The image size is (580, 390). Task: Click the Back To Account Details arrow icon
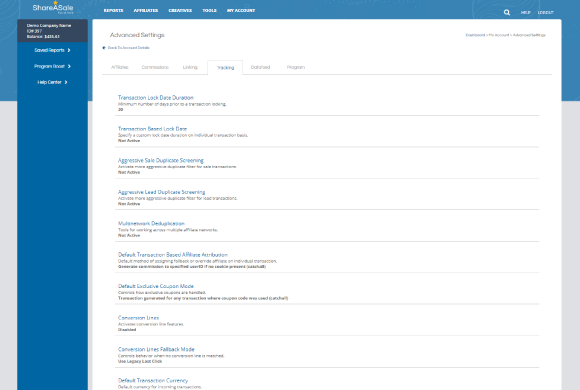[104, 48]
